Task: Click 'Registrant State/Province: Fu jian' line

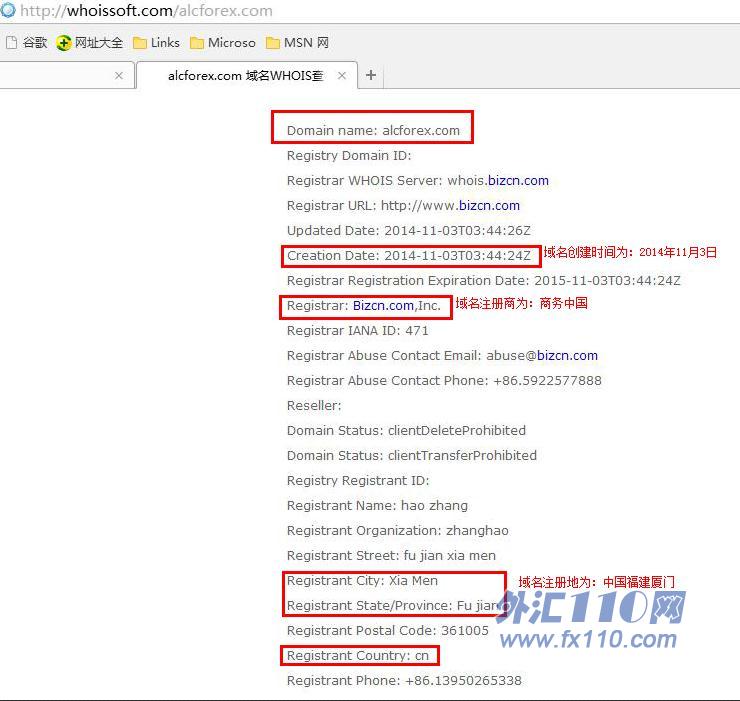Action: point(395,606)
